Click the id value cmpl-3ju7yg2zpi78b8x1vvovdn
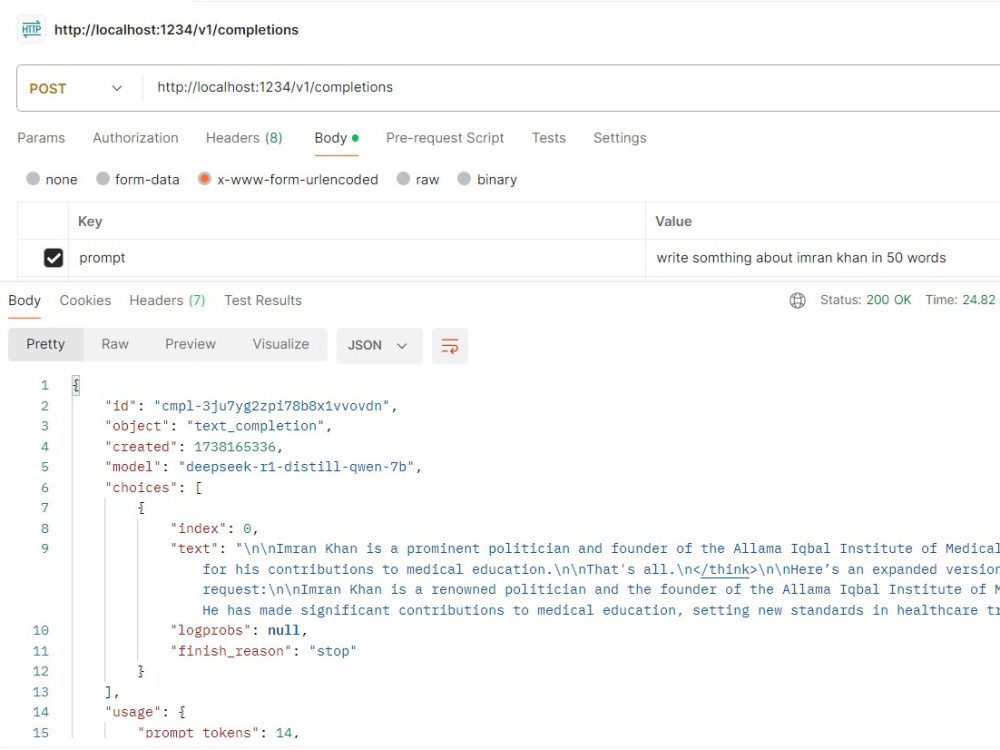1000x750 pixels. click(272, 406)
